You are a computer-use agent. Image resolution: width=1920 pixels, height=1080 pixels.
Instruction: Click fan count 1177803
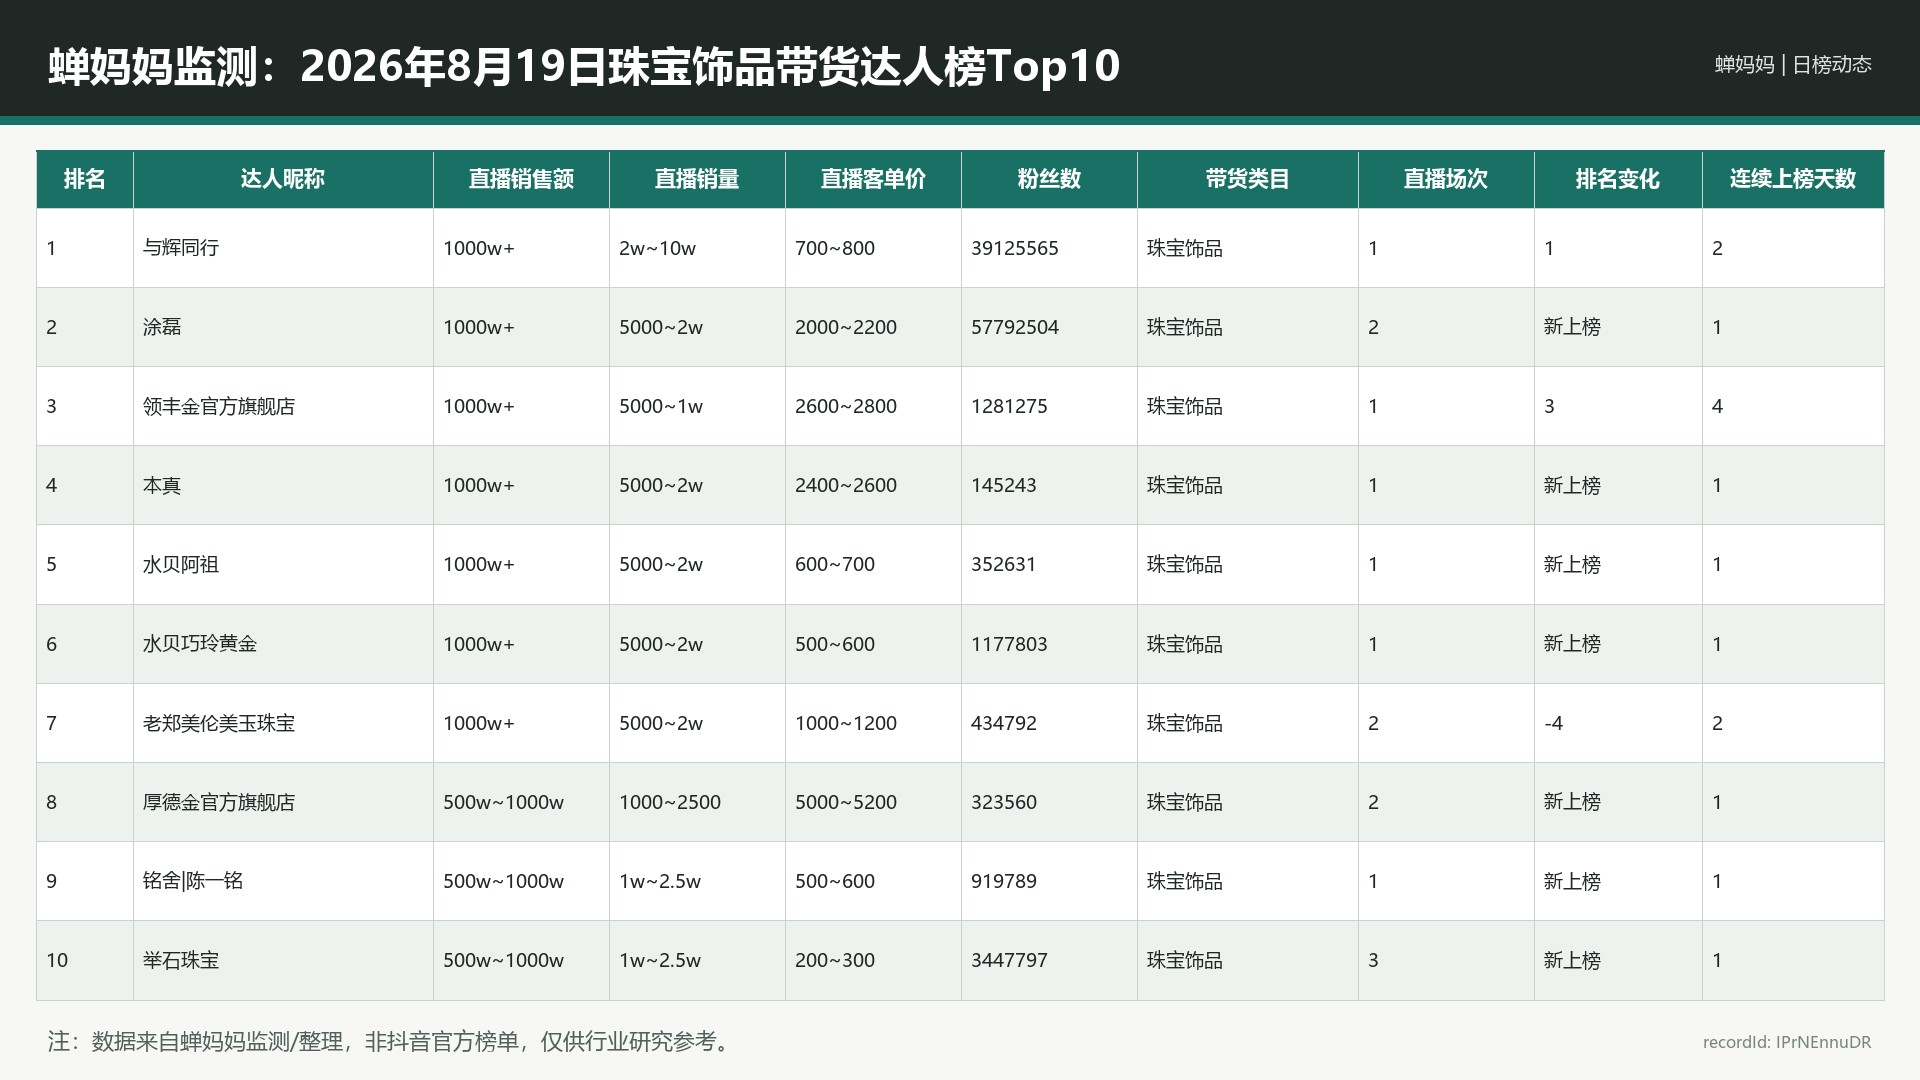point(1009,644)
